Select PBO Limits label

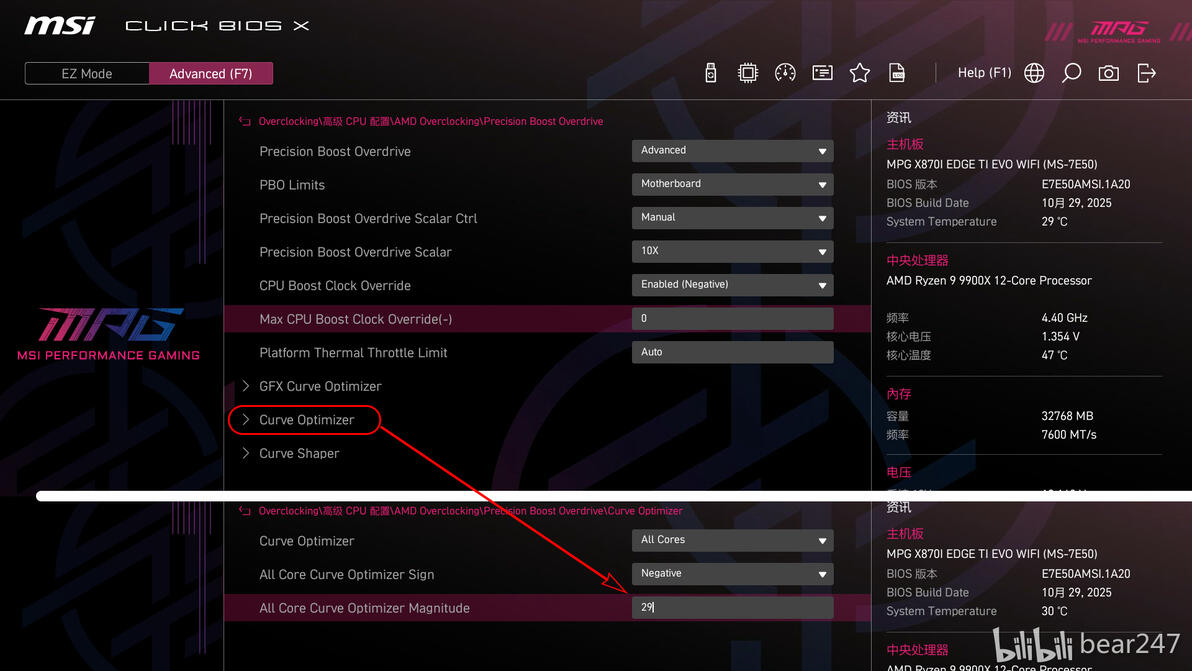click(x=292, y=185)
